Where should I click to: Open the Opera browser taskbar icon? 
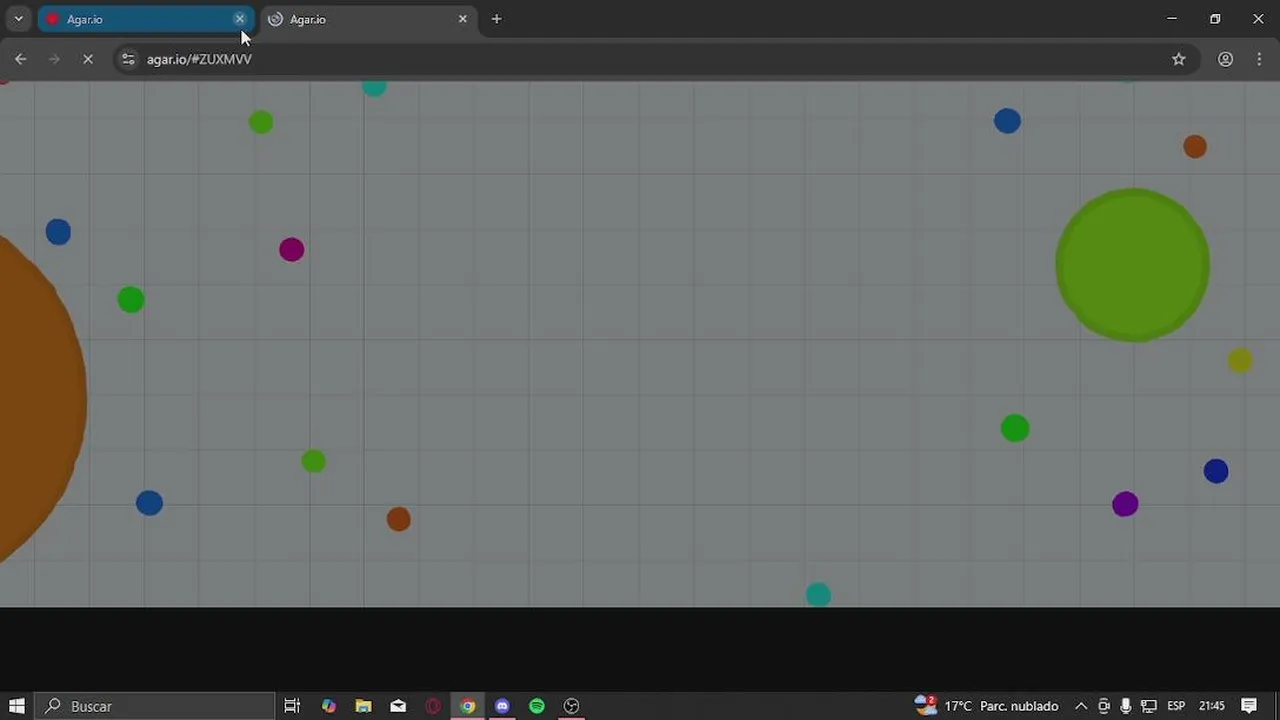[433, 706]
